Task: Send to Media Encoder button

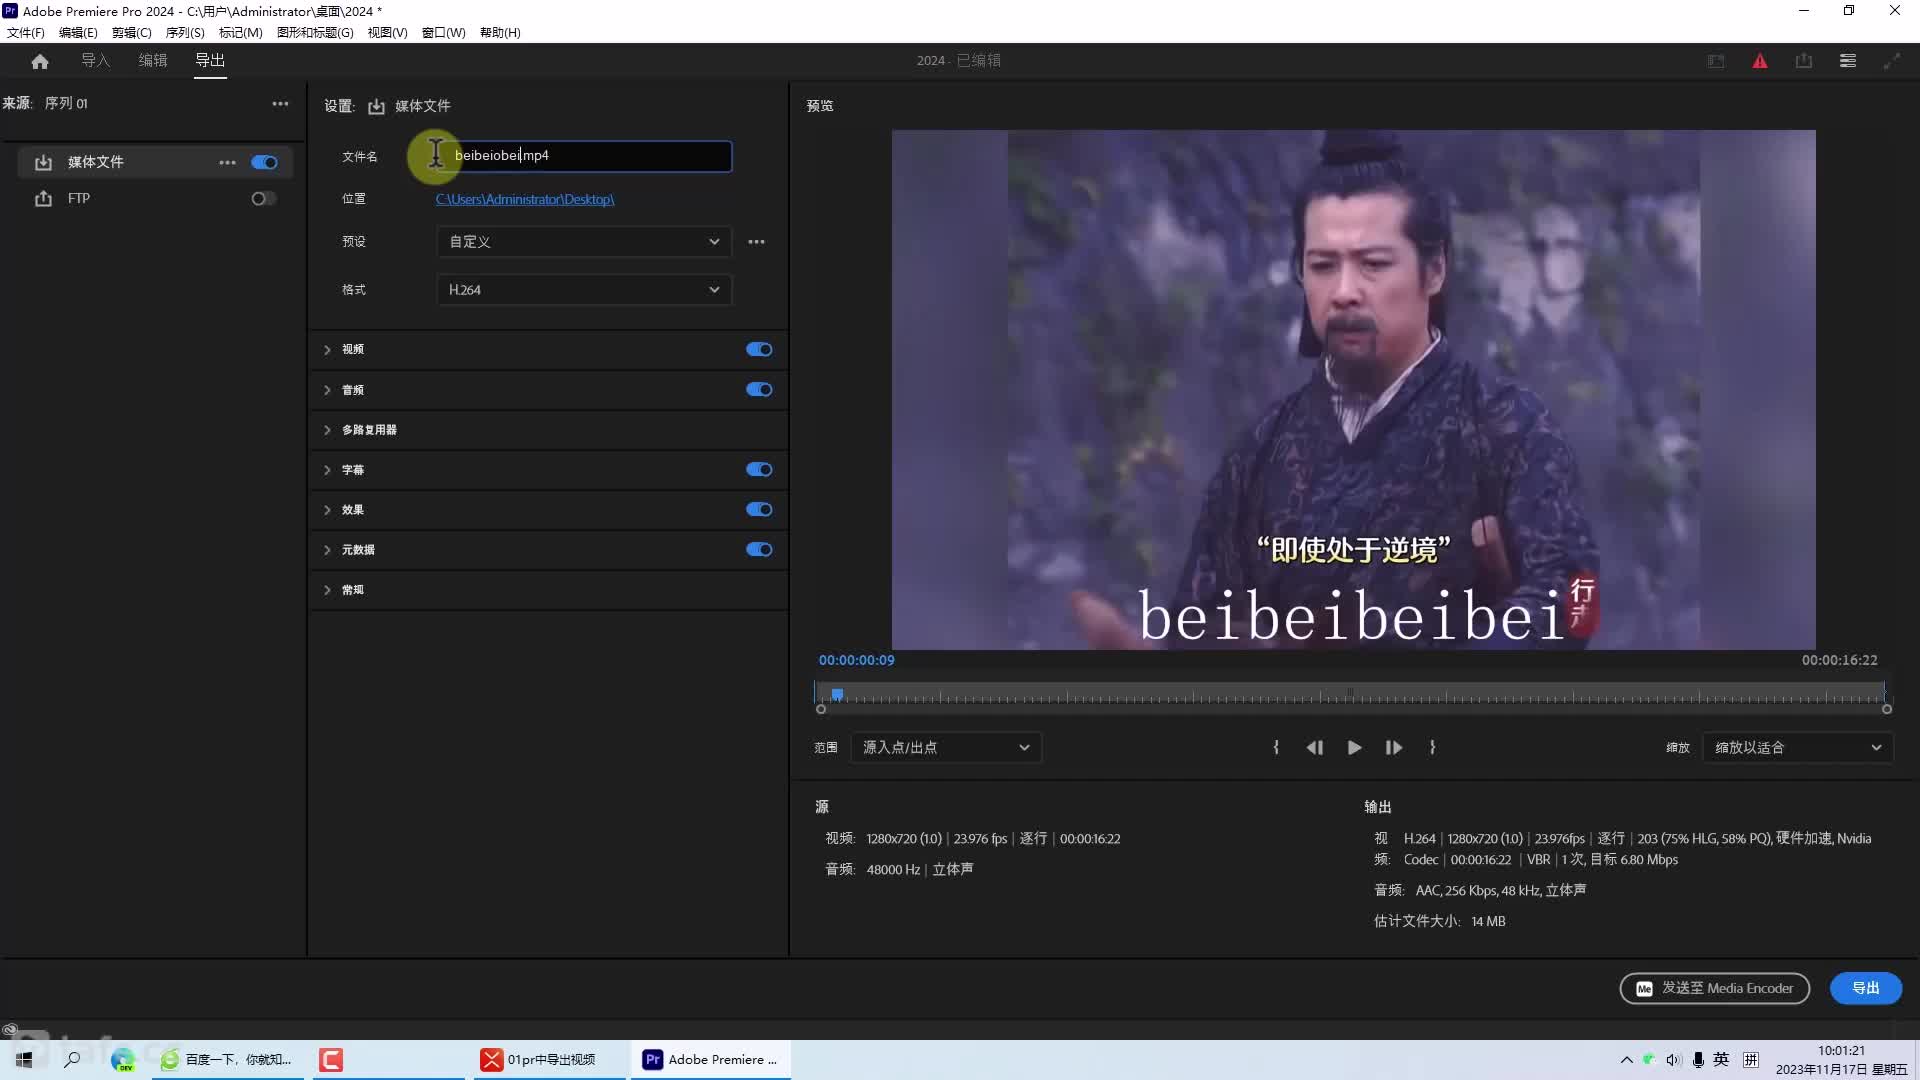Action: (x=1715, y=989)
